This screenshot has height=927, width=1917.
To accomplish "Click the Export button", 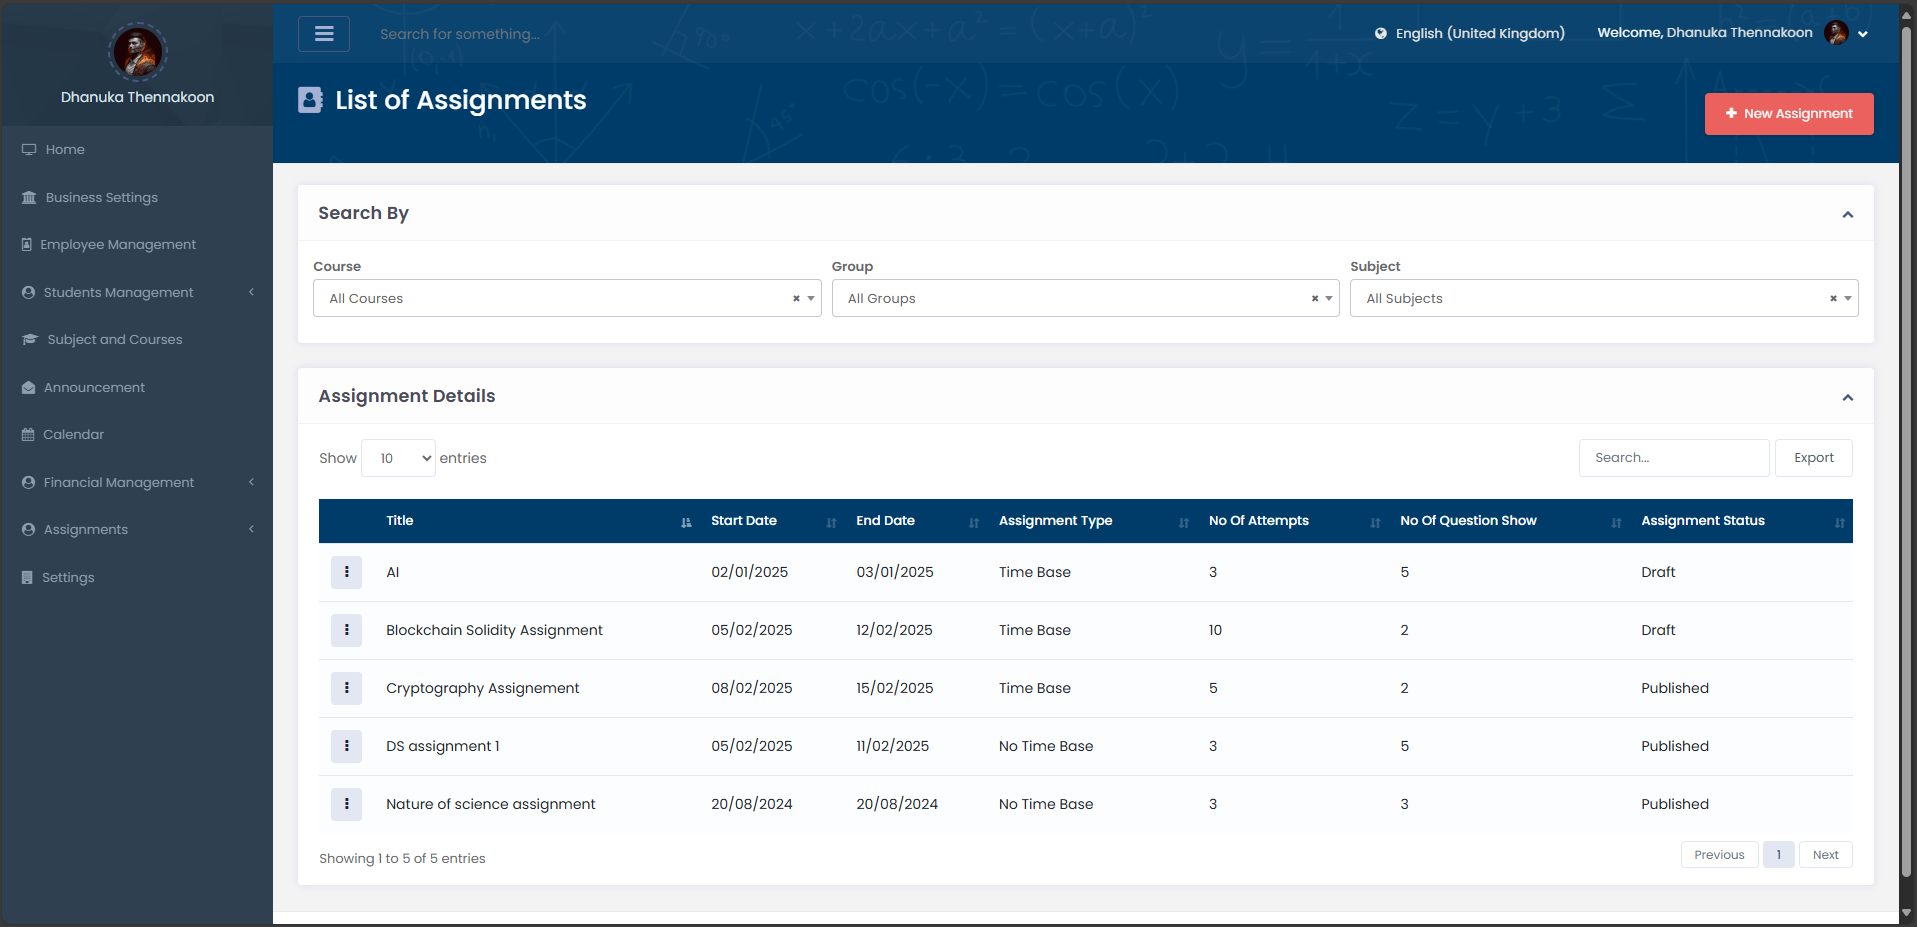I will (1814, 458).
